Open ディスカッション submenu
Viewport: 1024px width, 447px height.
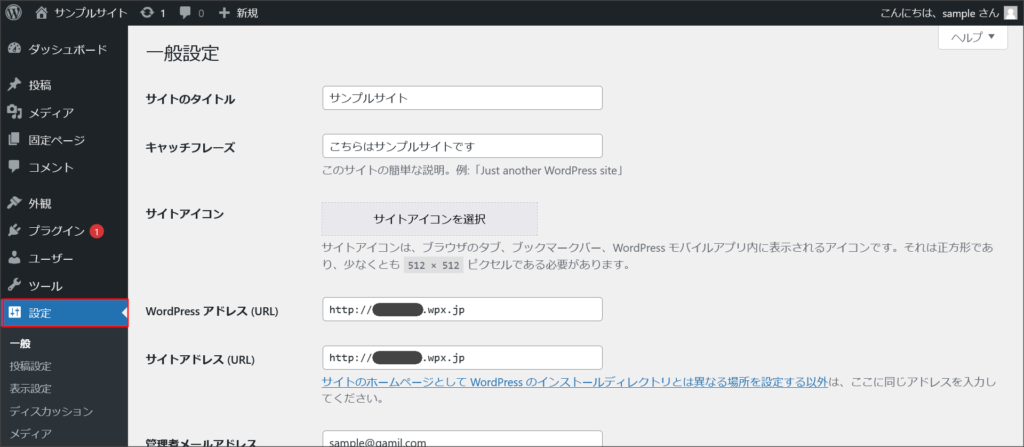click(52, 411)
